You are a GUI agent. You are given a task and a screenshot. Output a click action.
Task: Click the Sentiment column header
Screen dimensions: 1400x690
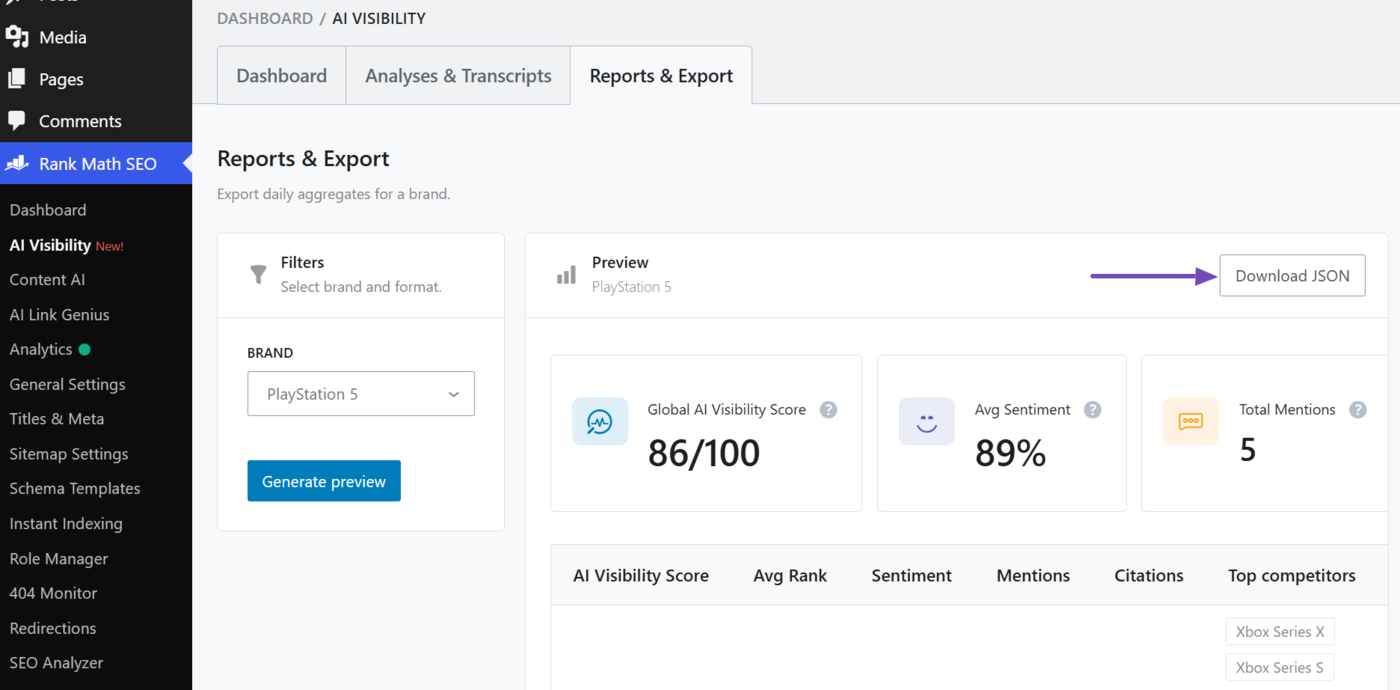coord(911,575)
